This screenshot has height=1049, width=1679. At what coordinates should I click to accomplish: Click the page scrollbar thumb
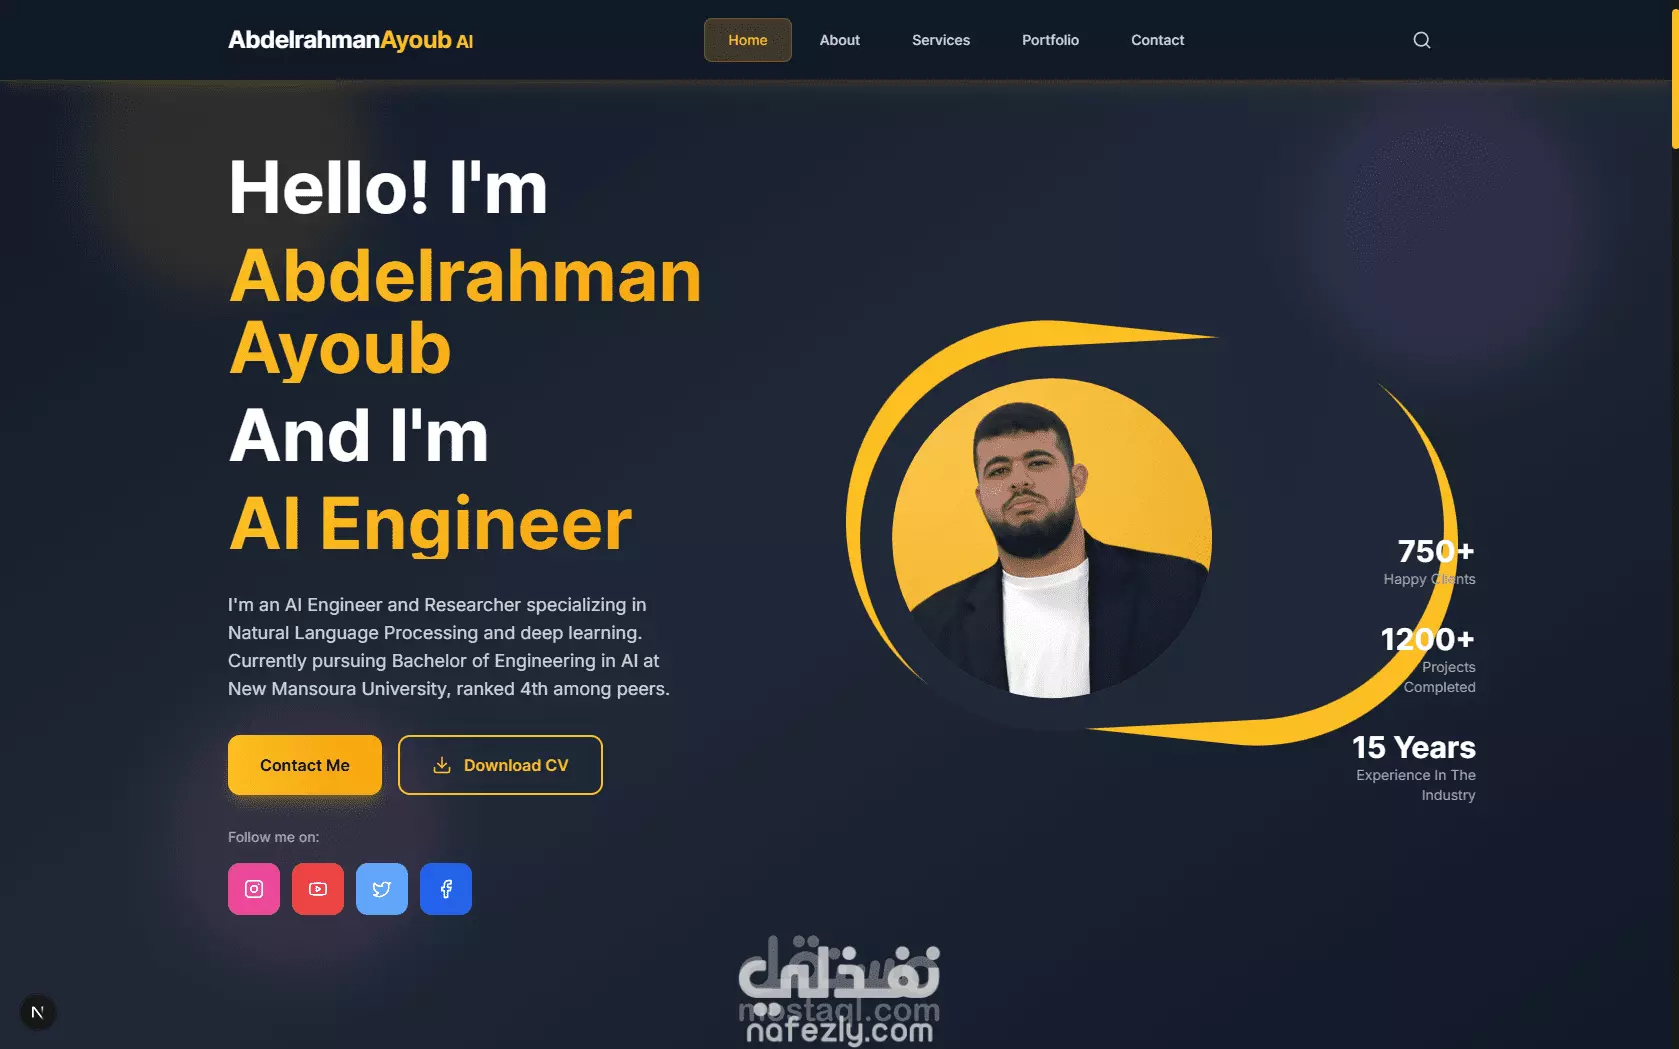coord(1675,75)
